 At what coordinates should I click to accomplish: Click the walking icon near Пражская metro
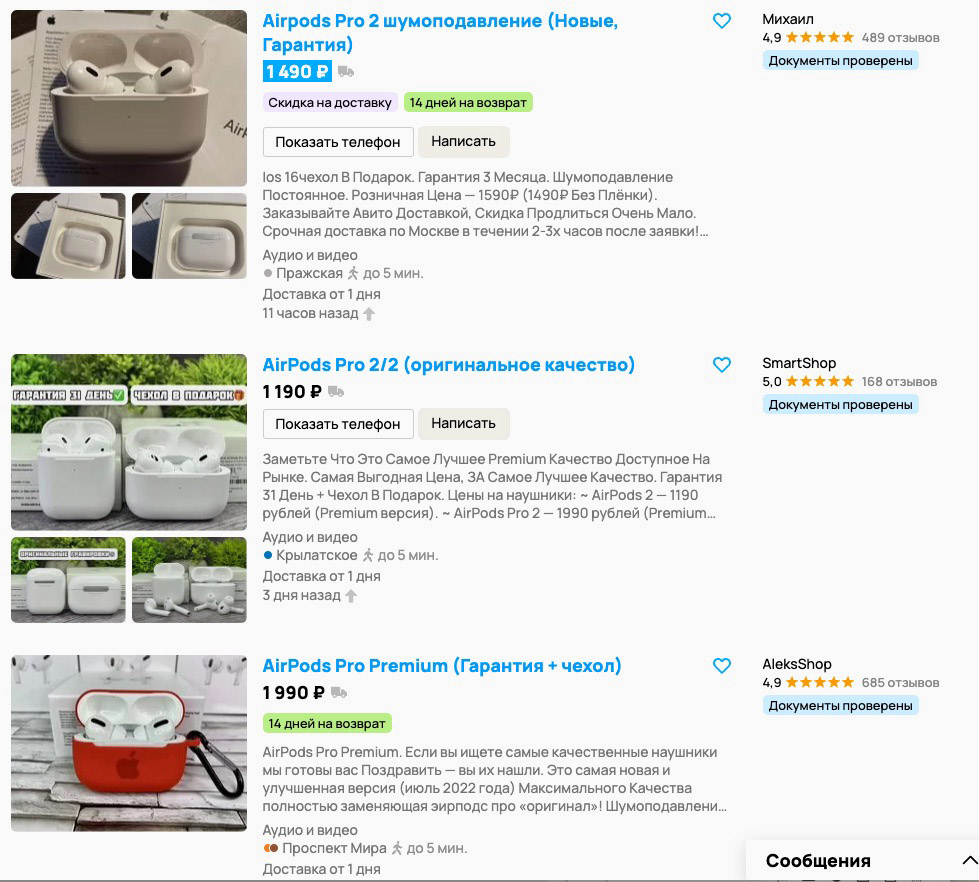coord(353,274)
